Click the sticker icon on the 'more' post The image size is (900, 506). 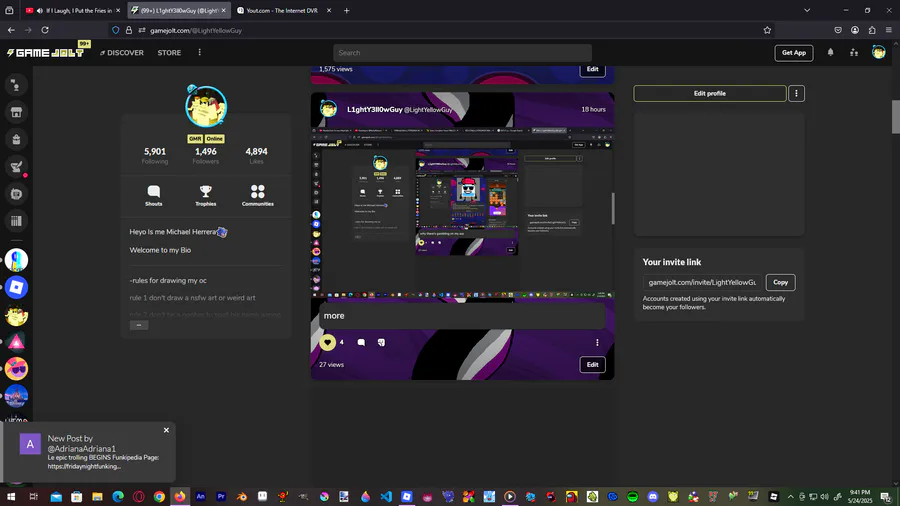[x=381, y=342]
